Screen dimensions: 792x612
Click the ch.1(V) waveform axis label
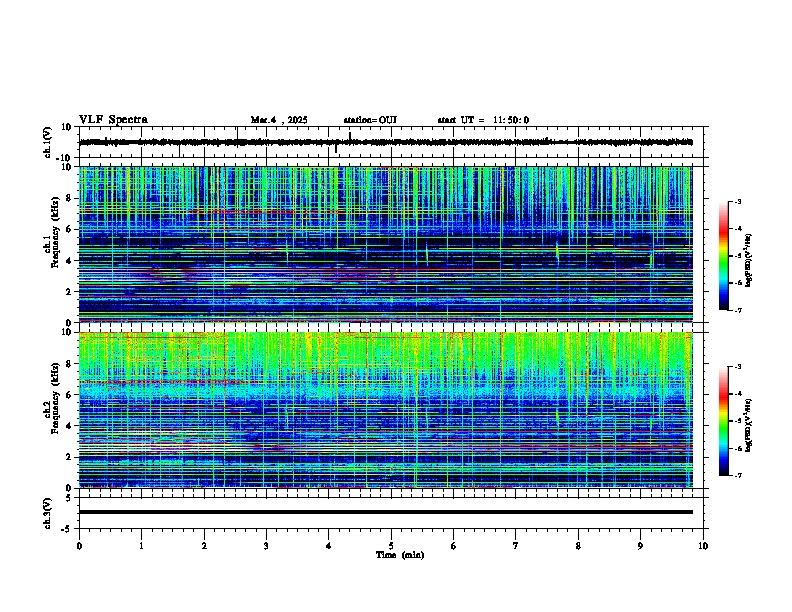point(48,142)
